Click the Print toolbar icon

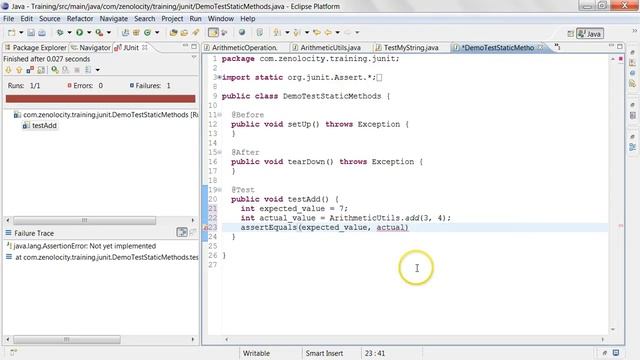42,33
